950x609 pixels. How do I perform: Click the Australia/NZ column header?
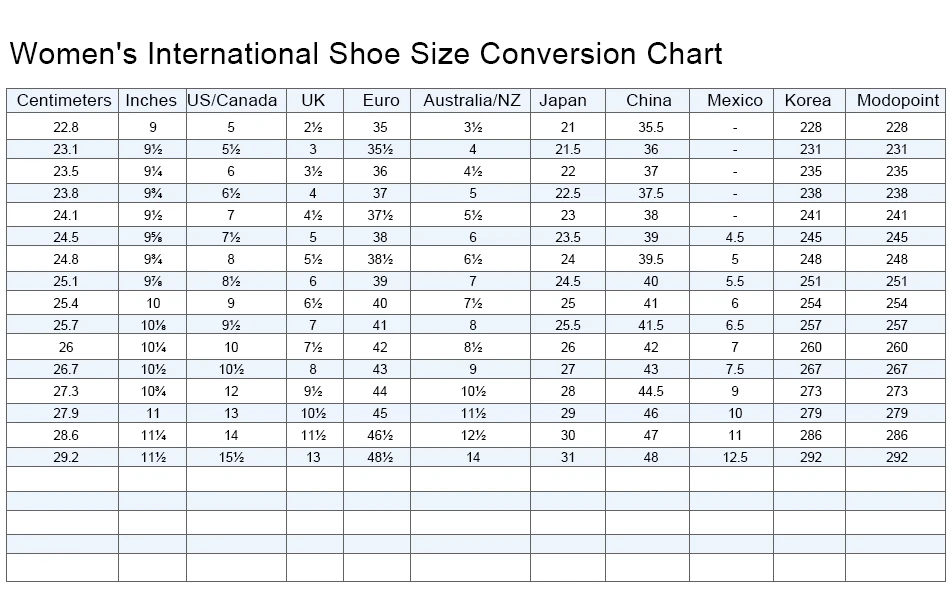473,100
